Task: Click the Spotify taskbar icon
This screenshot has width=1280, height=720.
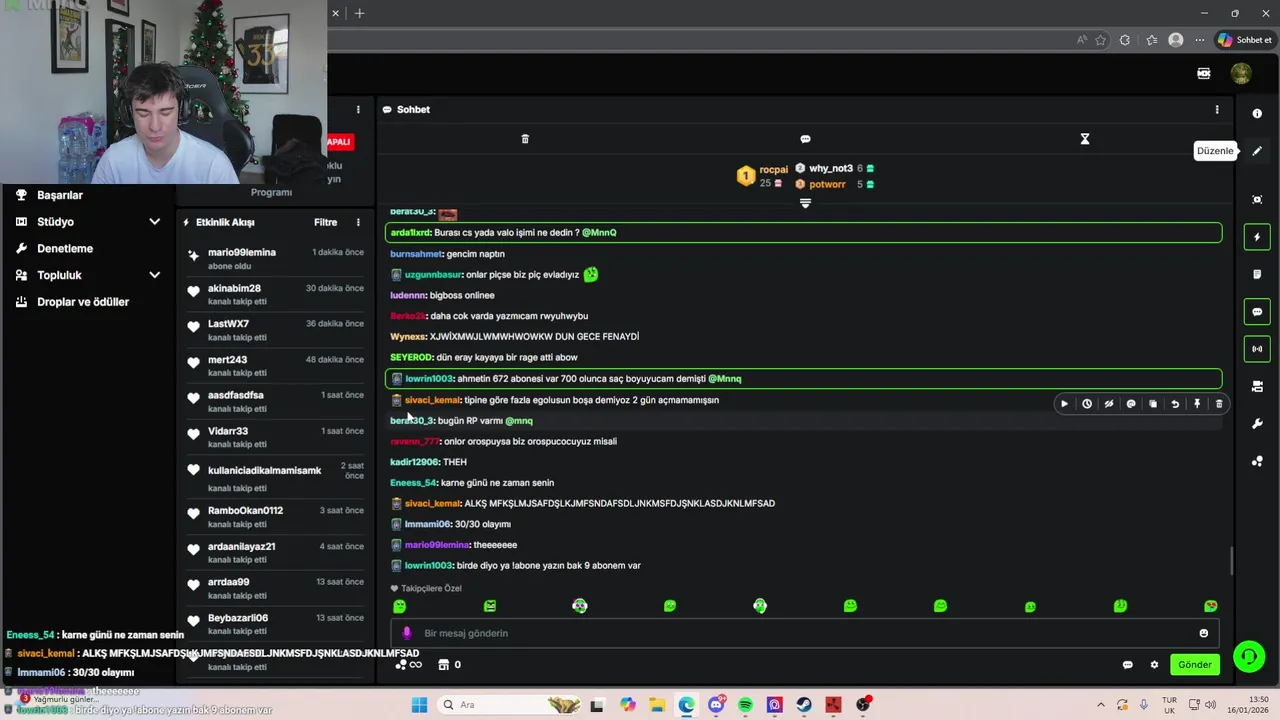Action: [x=745, y=705]
